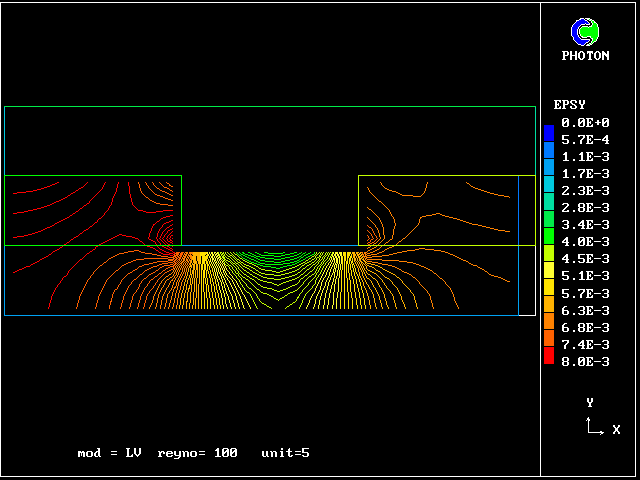Click the vertical blue line at right edge
This screenshot has width=640, height=480.
[x=519, y=245]
